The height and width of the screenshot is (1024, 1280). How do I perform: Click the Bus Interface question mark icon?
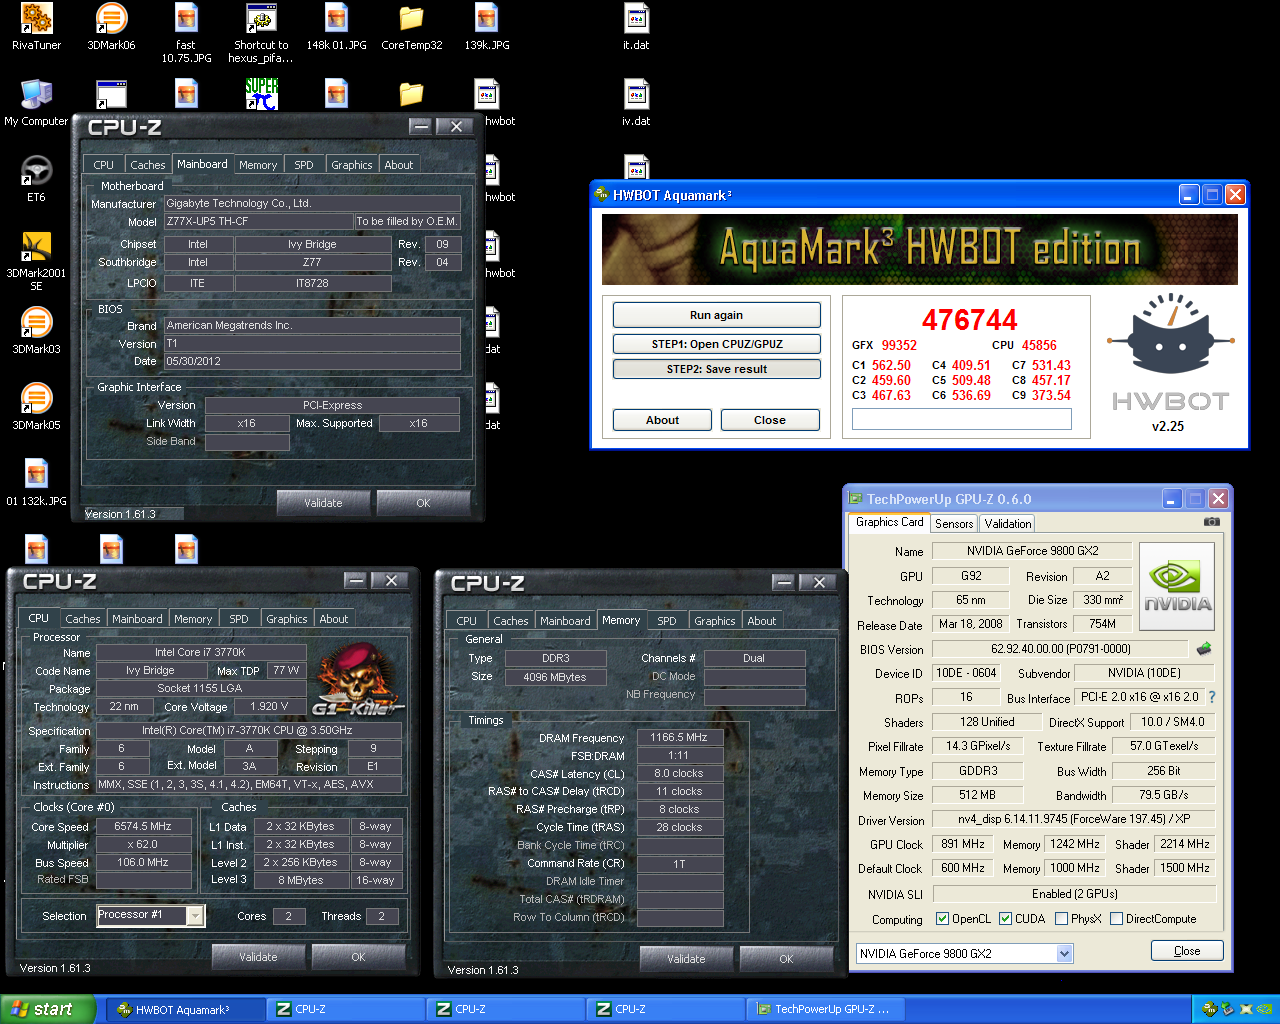(x=1212, y=697)
